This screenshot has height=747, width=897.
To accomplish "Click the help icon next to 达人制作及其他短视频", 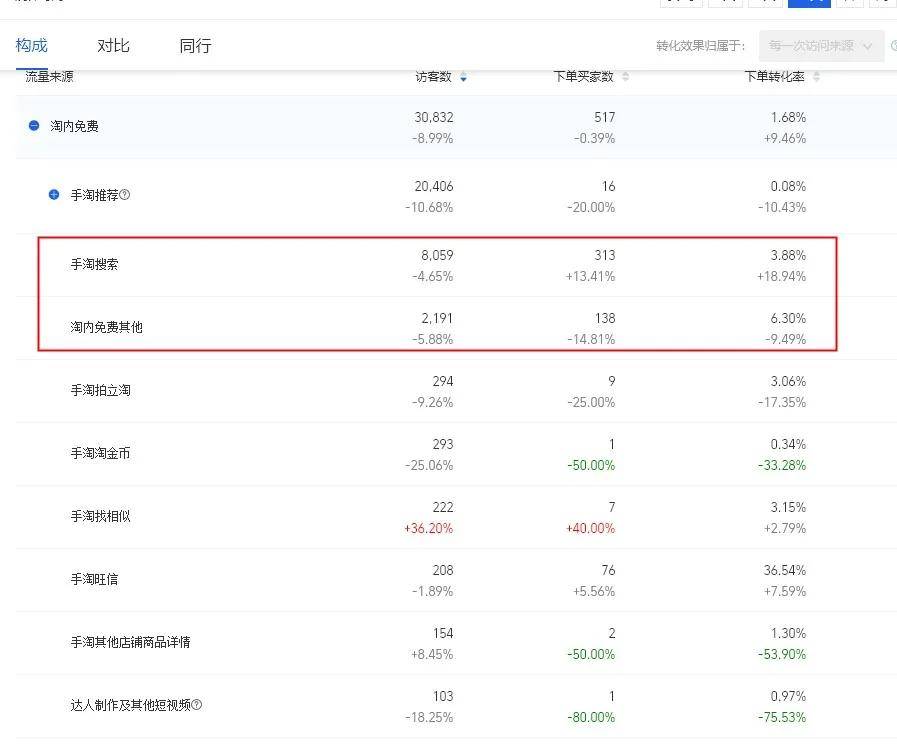I will (197, 705).
